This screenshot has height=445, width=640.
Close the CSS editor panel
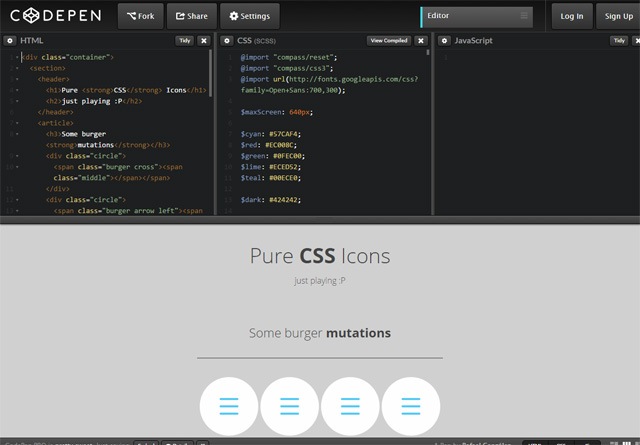point(421,40)
